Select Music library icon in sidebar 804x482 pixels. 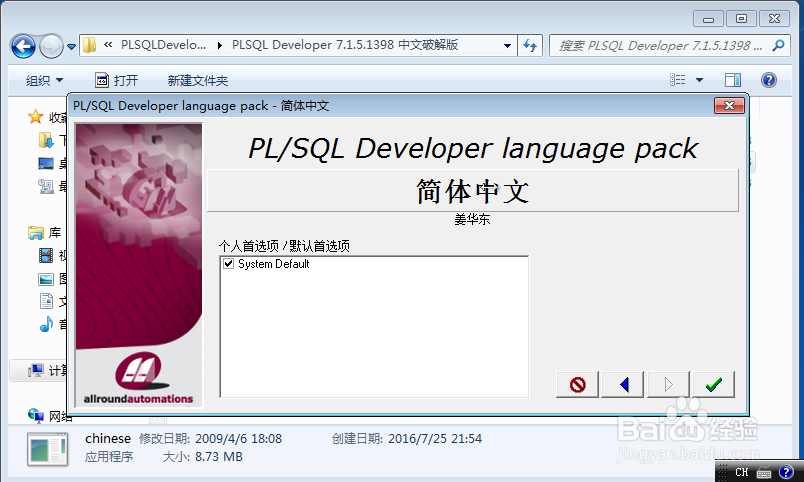pyautogui.click(x=46, y=324)
